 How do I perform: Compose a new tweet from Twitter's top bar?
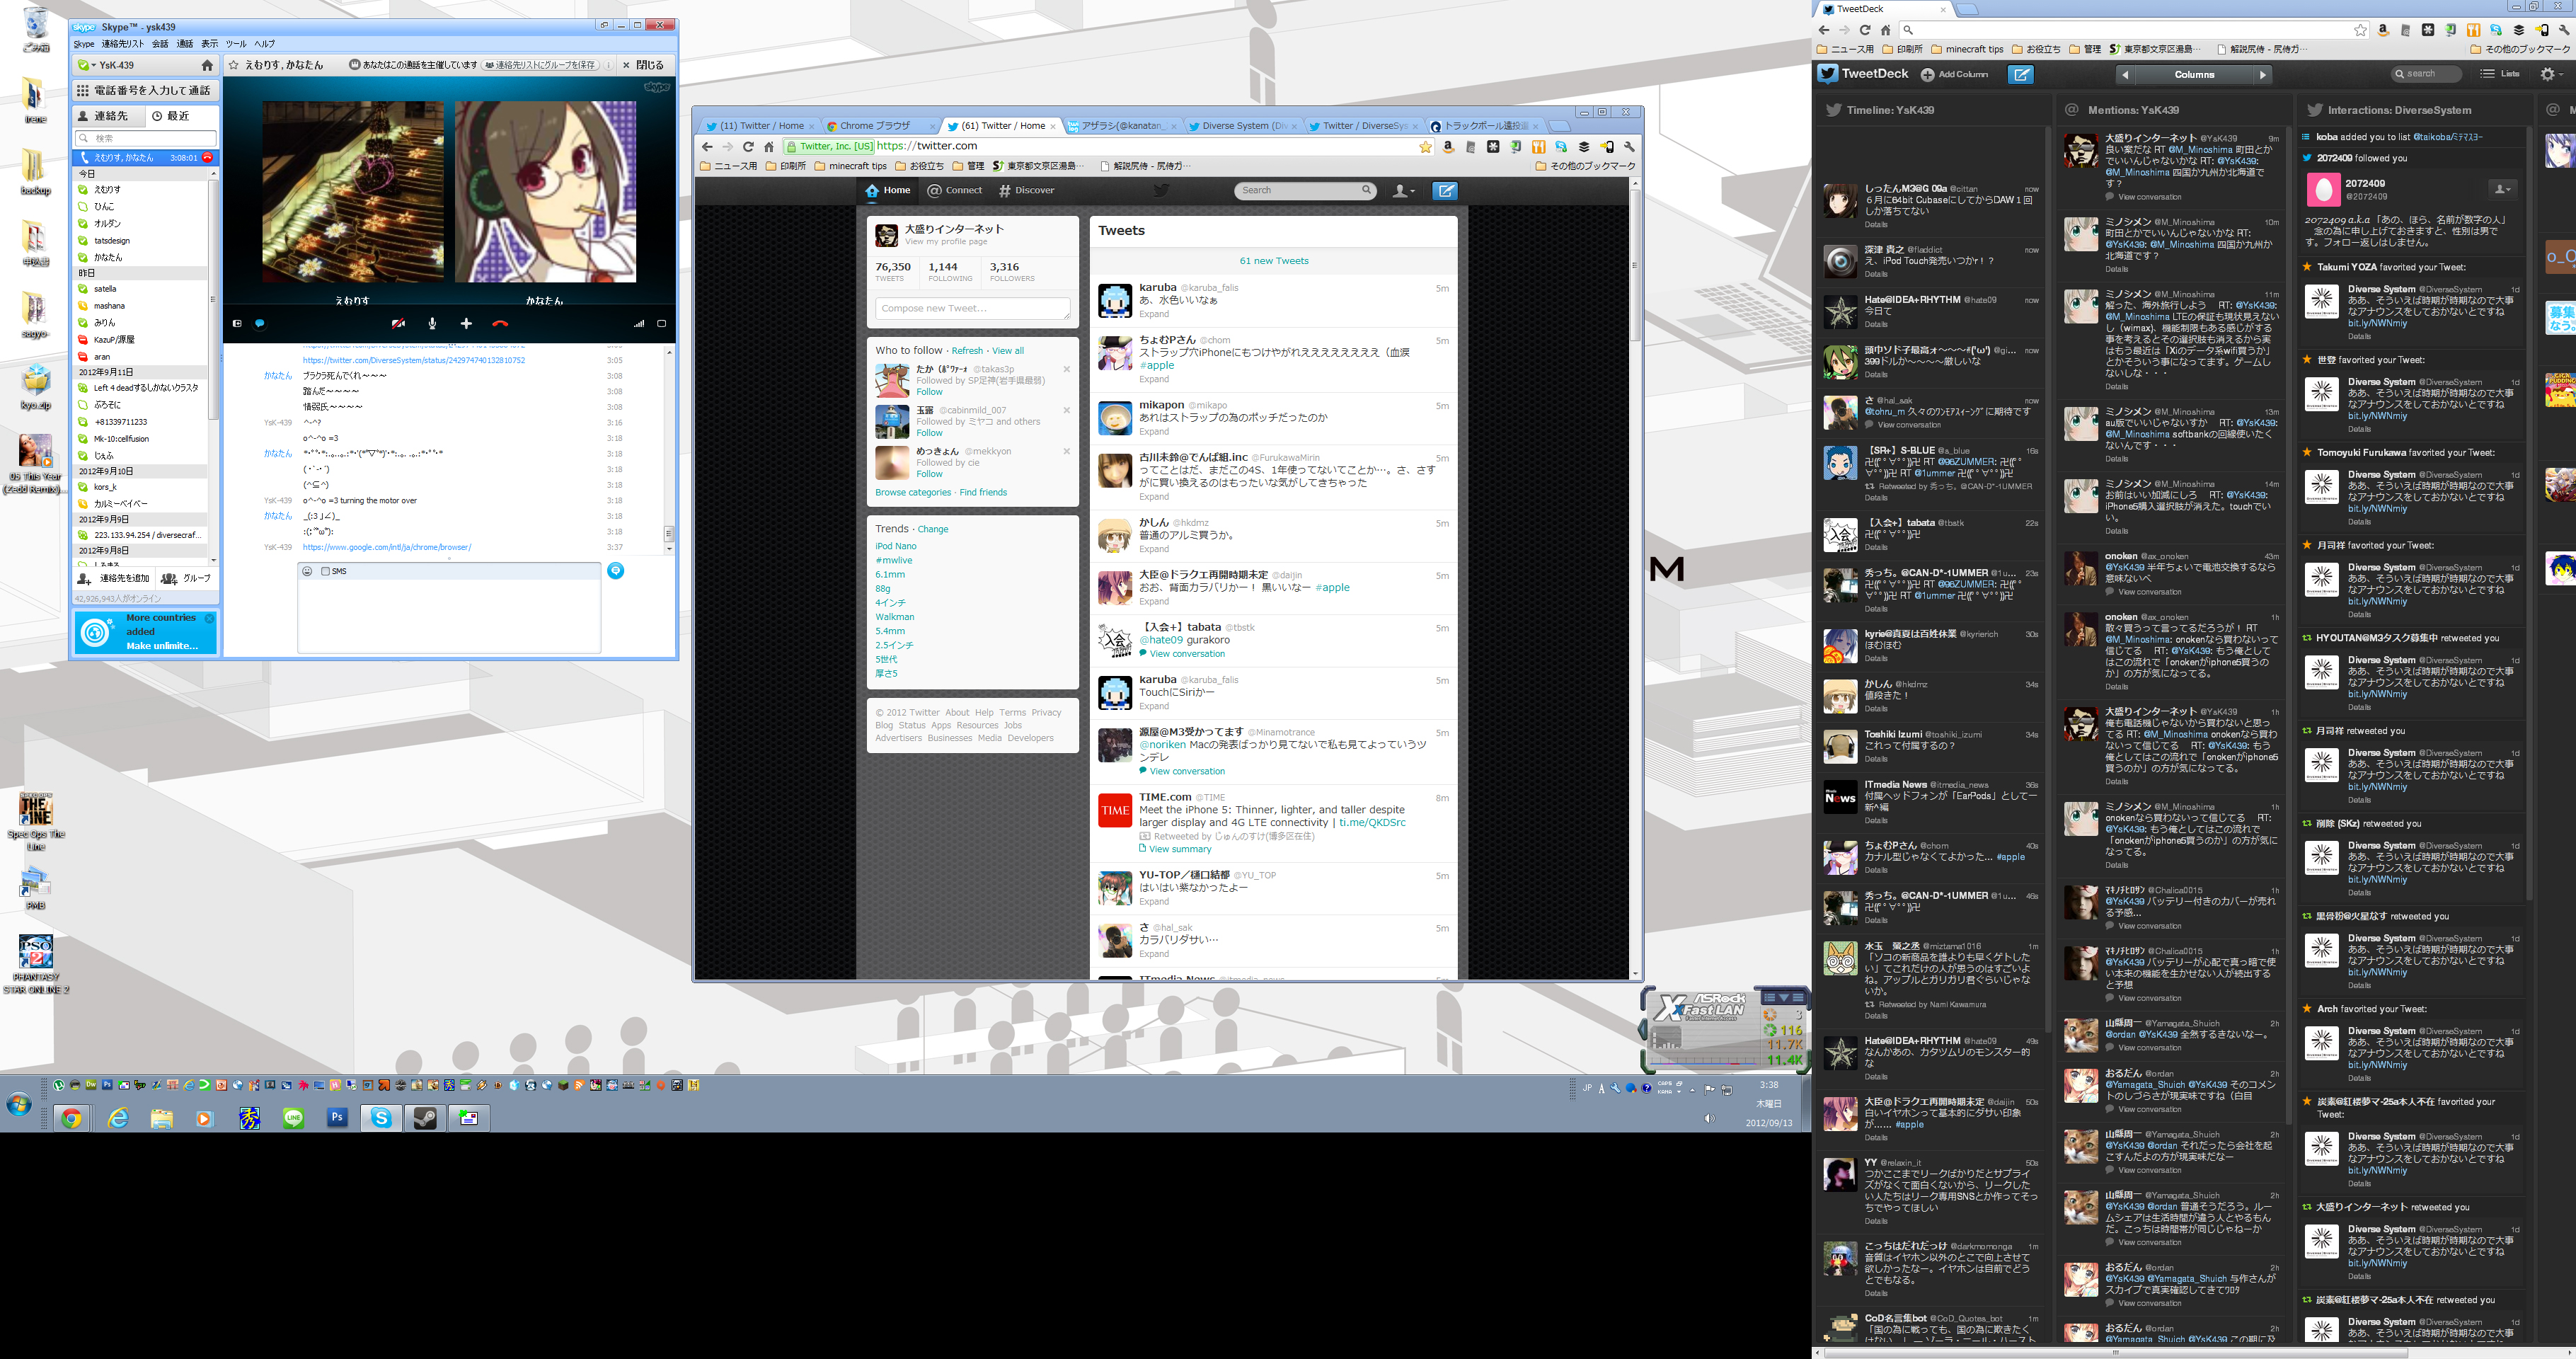click(x=1444, y=190)
